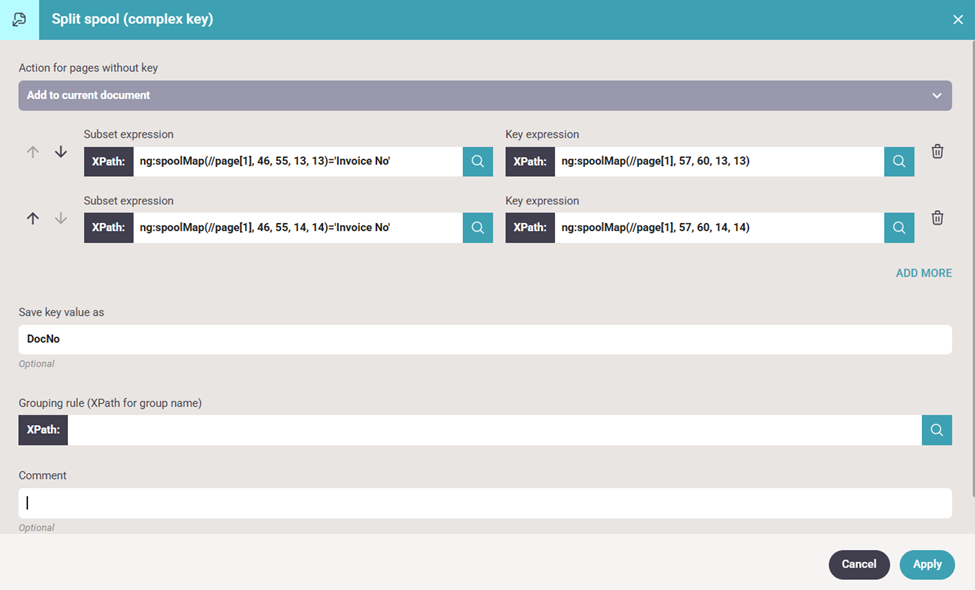975x590 pixels.
Task: Search first row Subset expression XPath
Action: coord(477,162)
